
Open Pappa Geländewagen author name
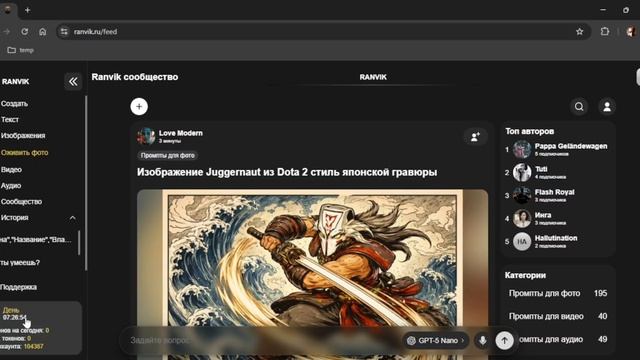[x=571, y=146]
